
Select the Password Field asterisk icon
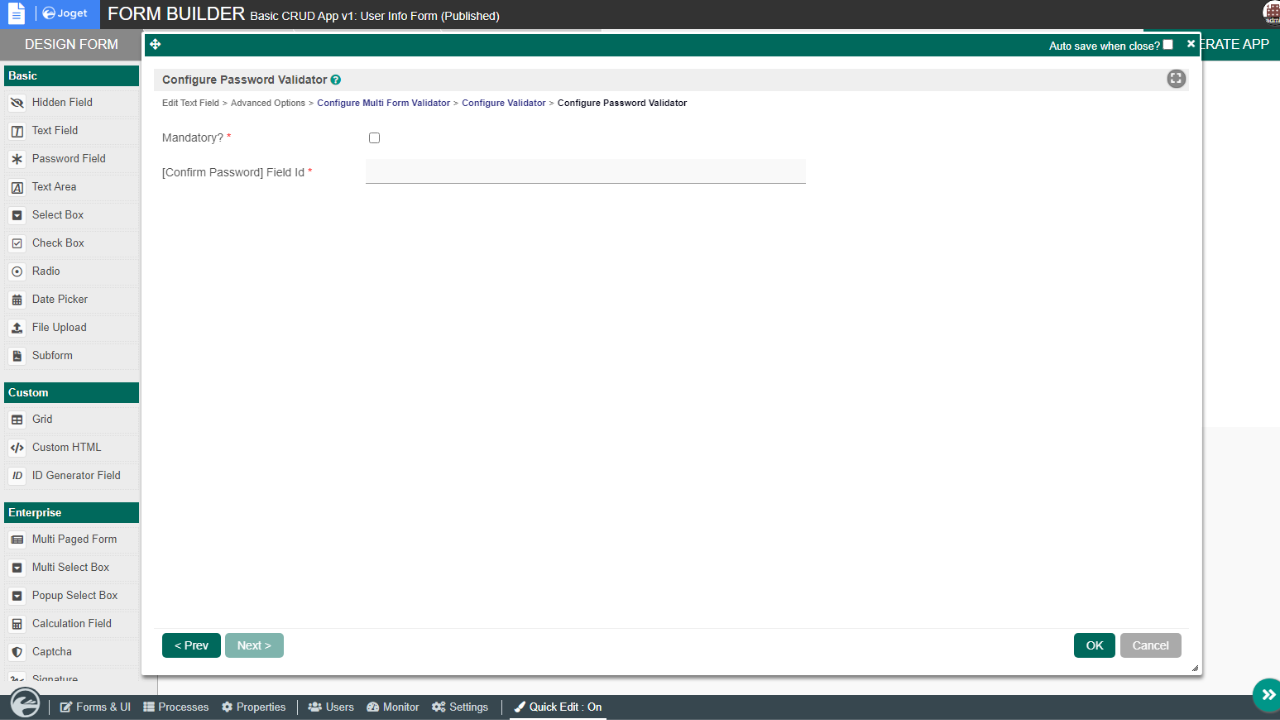(17, 159)
